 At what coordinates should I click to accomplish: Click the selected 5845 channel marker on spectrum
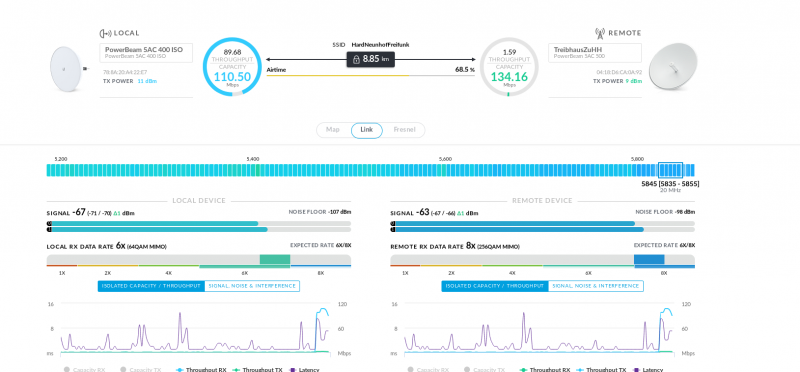(x=670, y=170)
